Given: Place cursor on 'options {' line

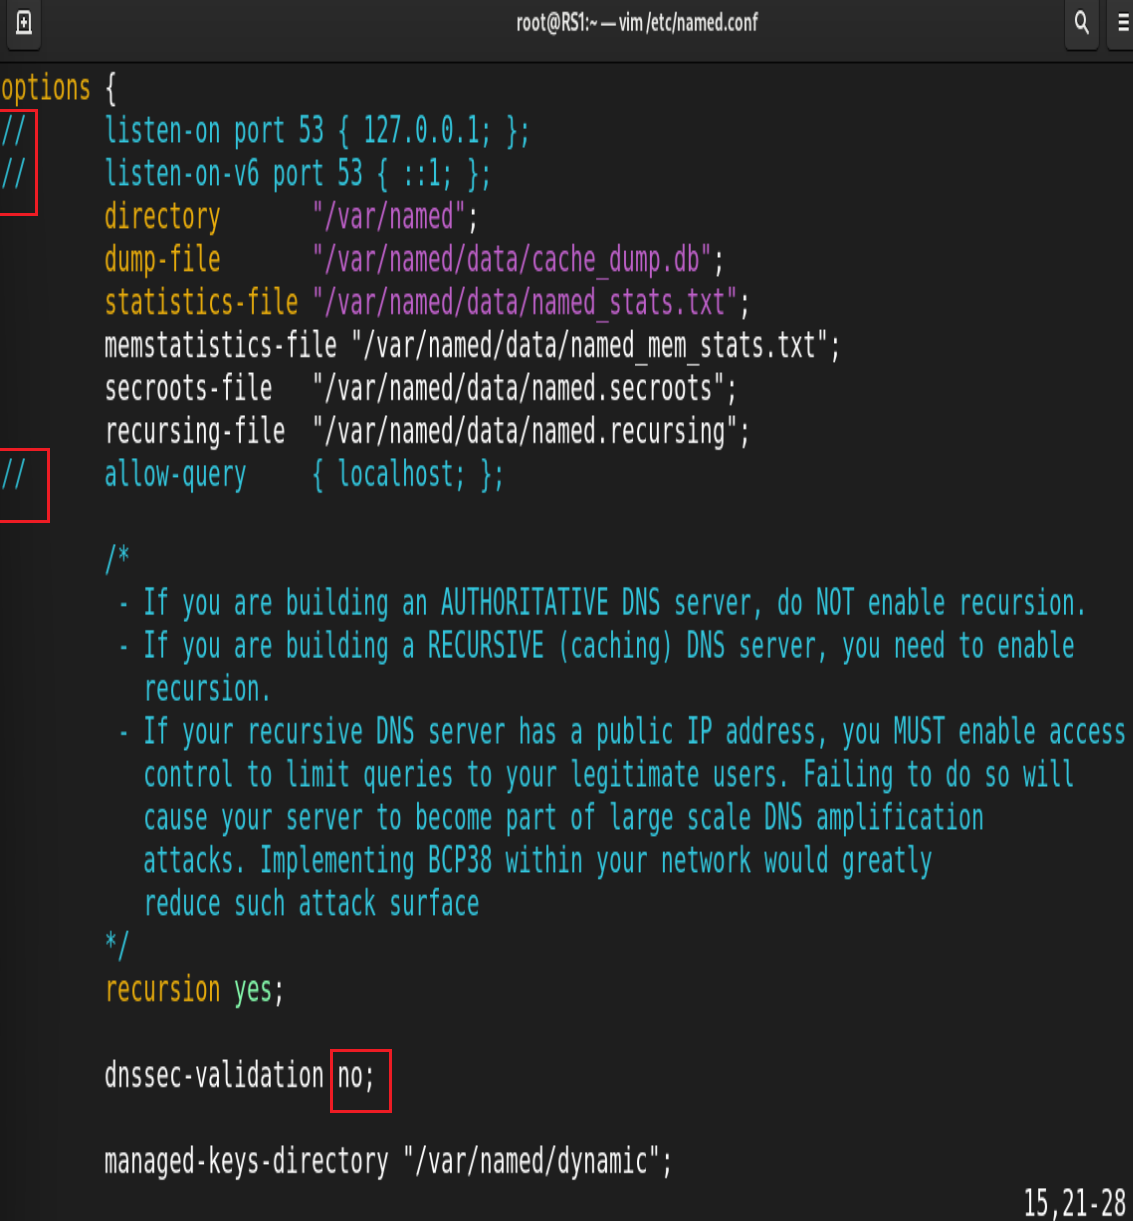Looking at the screenshot, I should (x=59, y=89).
